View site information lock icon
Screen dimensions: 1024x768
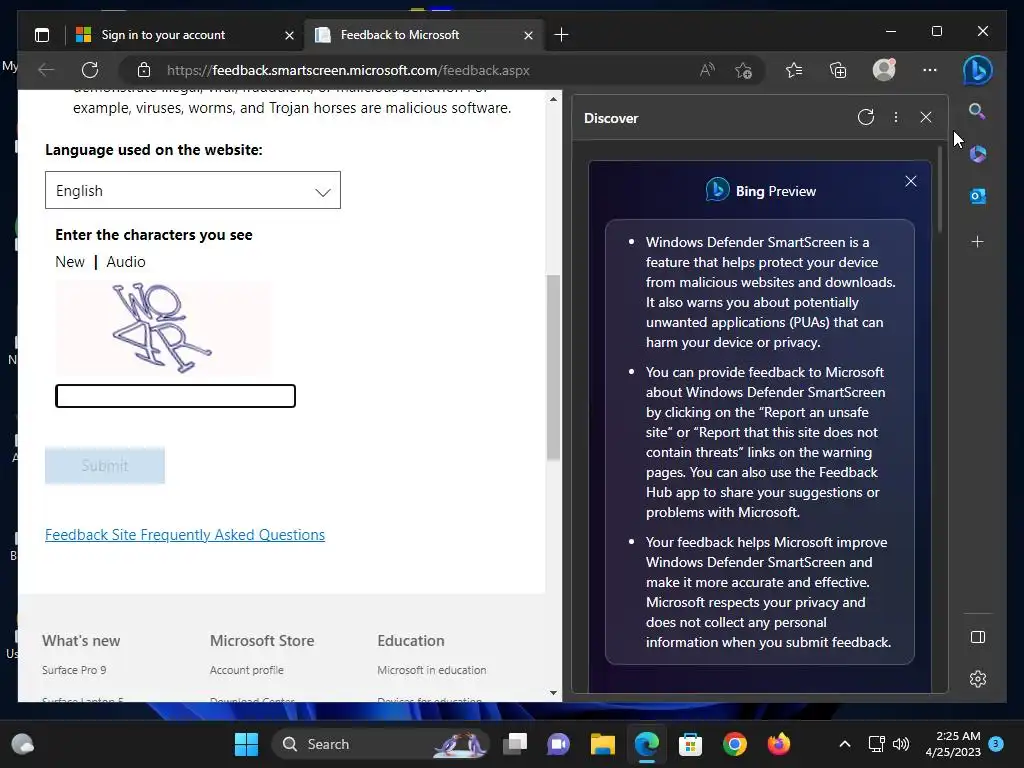point(144,70)
